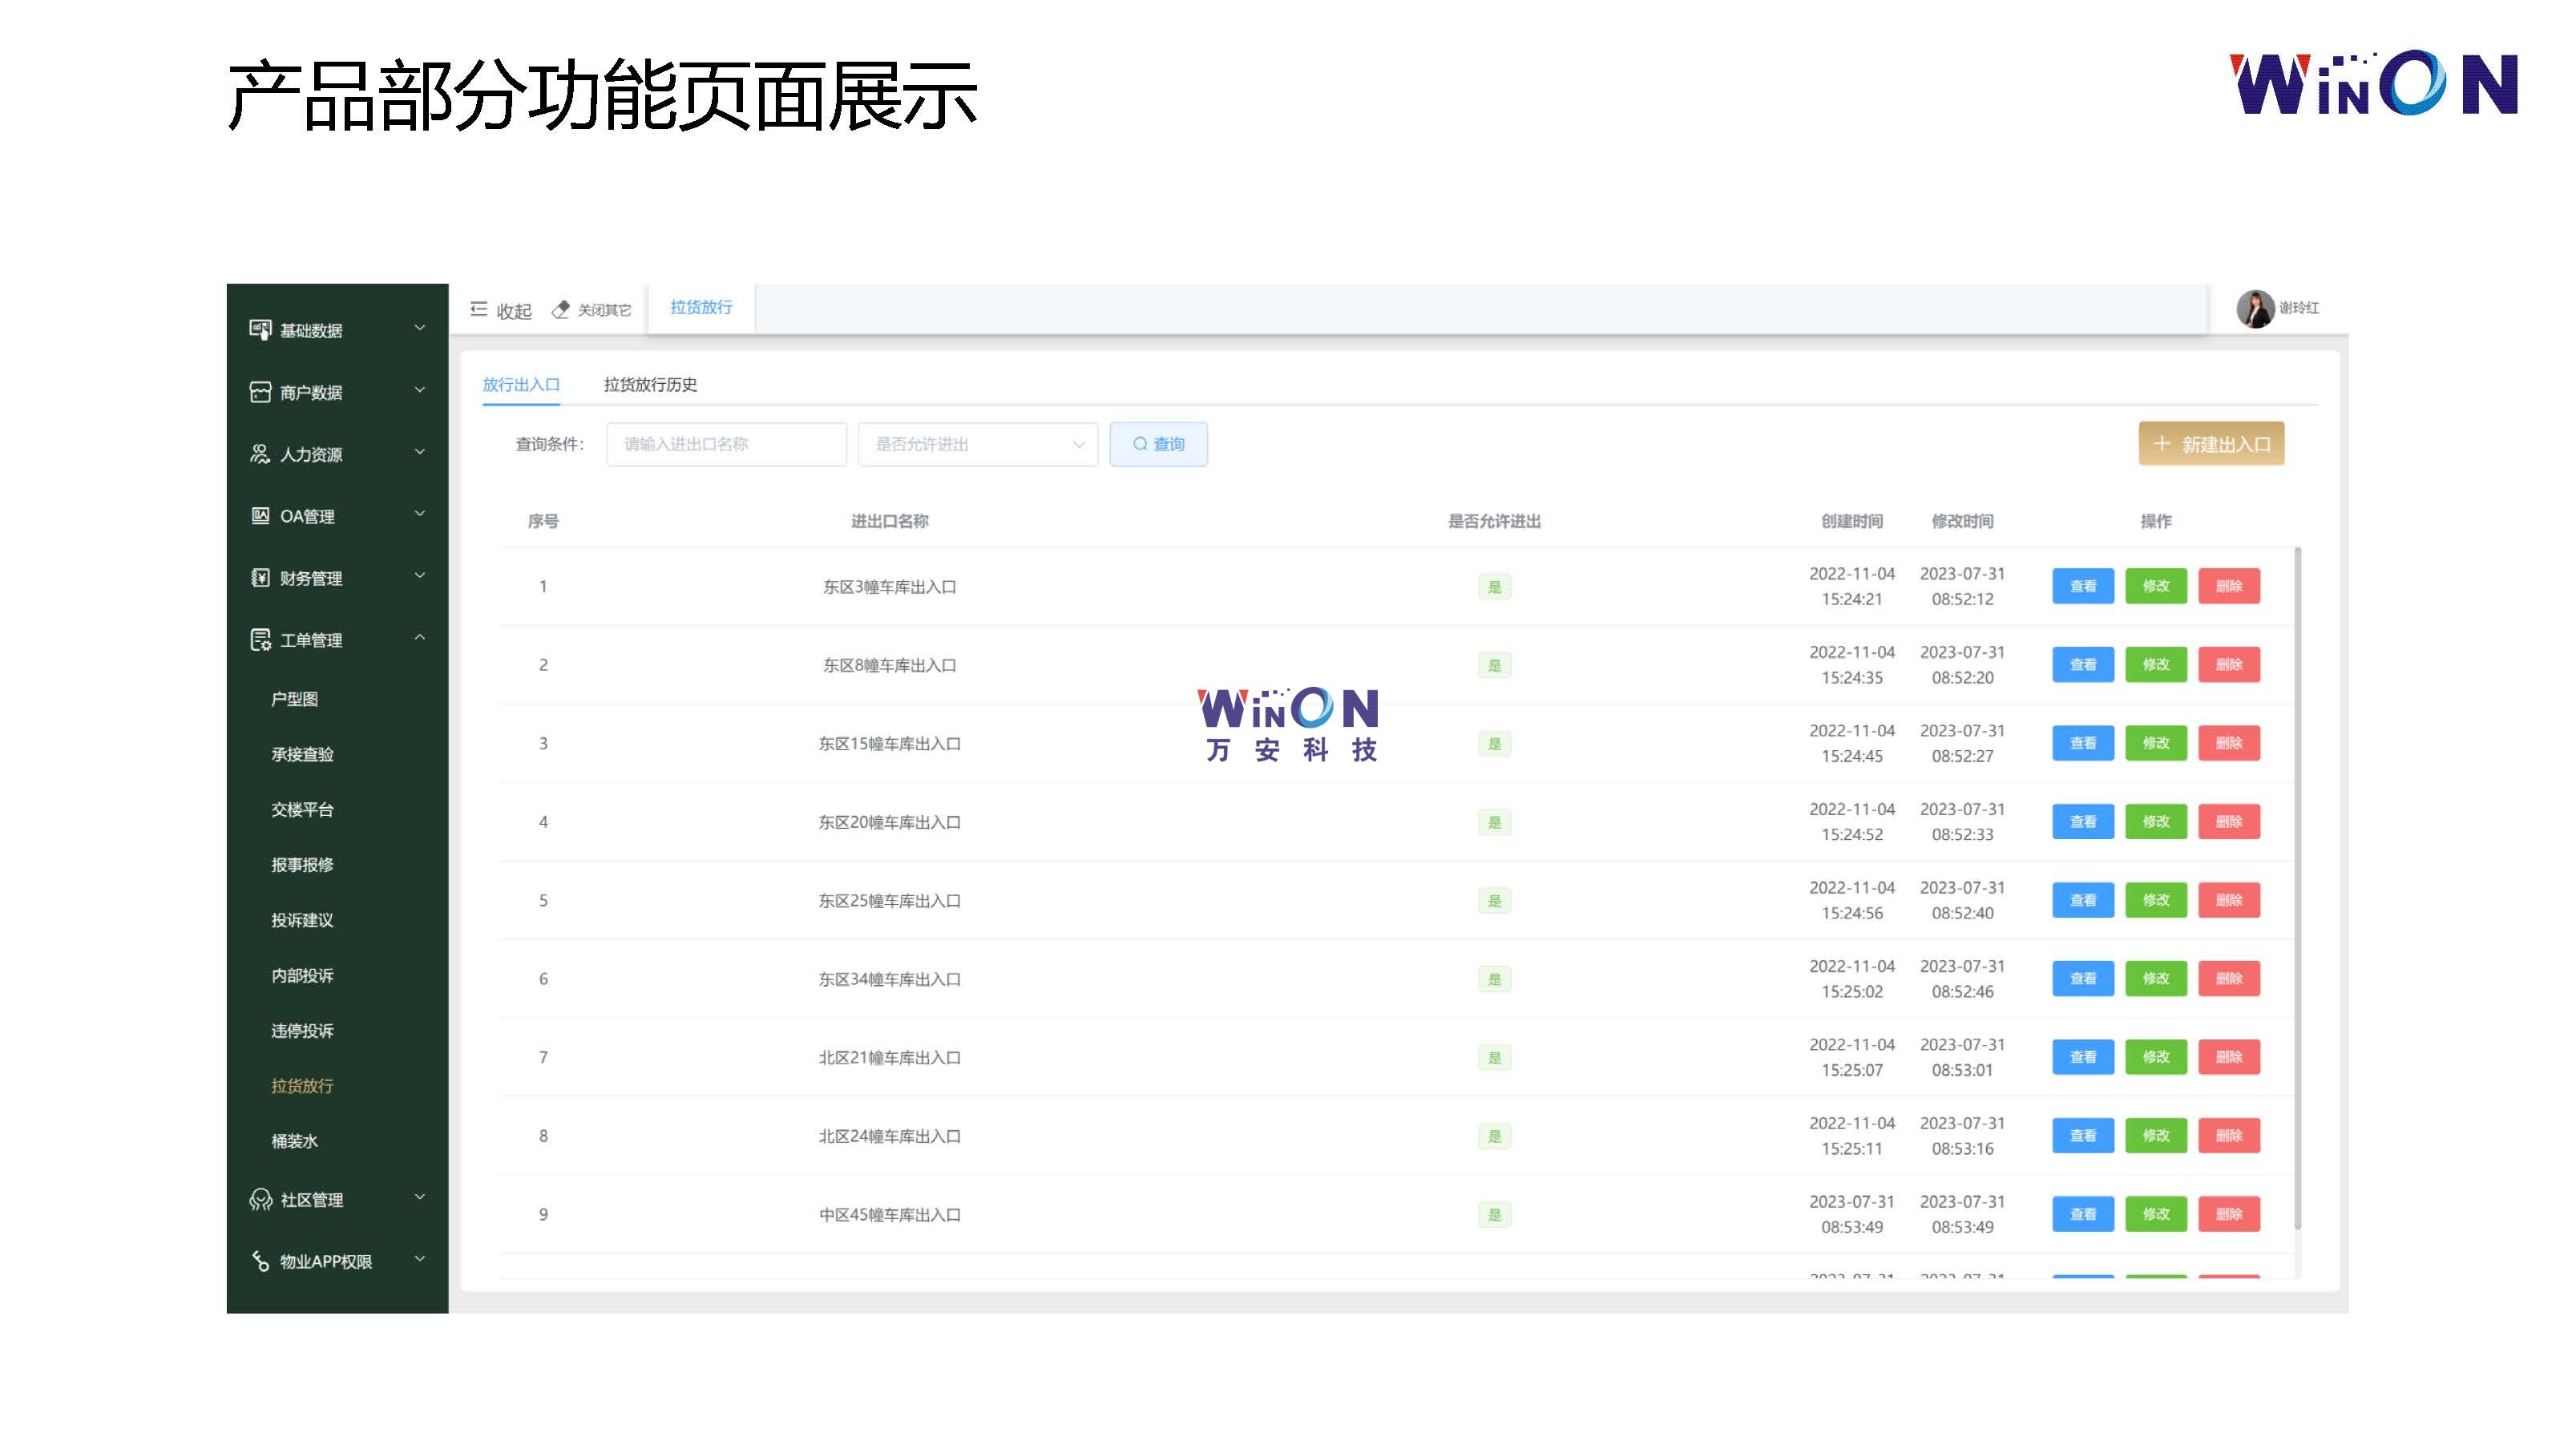Expand the 物业APP权限 menu chevron
The width and height of the screenshot is (2576, 1449).
(420, 1259)
